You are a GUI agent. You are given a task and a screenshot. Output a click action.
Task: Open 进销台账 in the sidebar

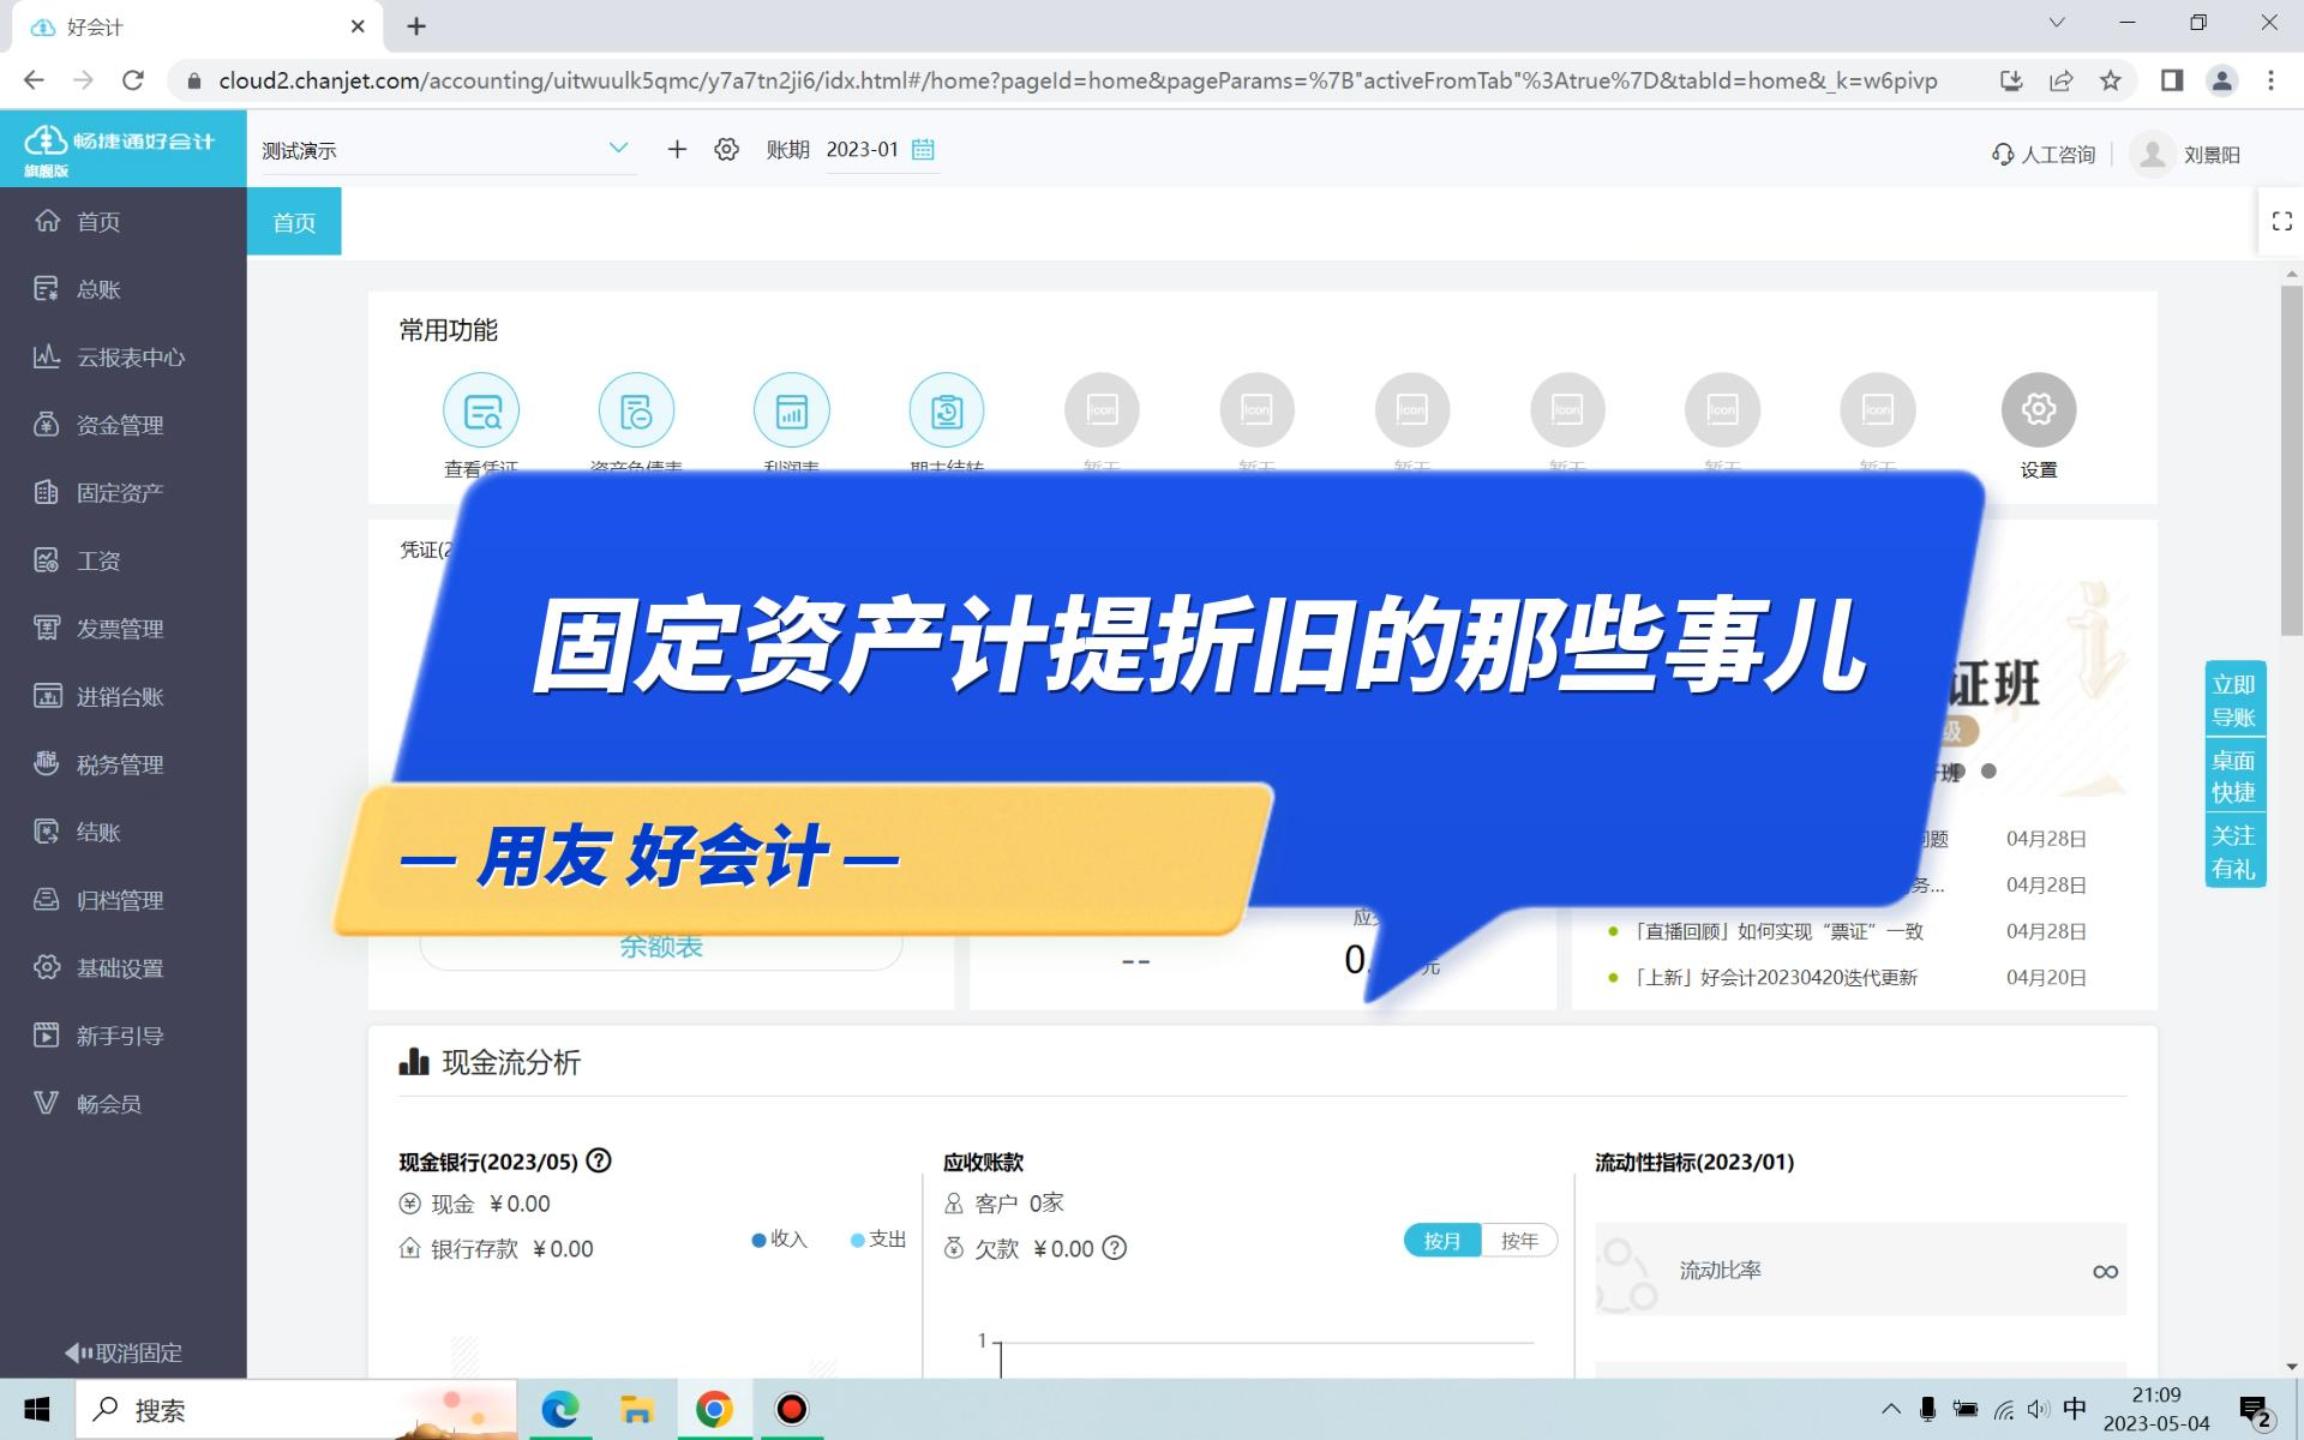coord(123,697)
